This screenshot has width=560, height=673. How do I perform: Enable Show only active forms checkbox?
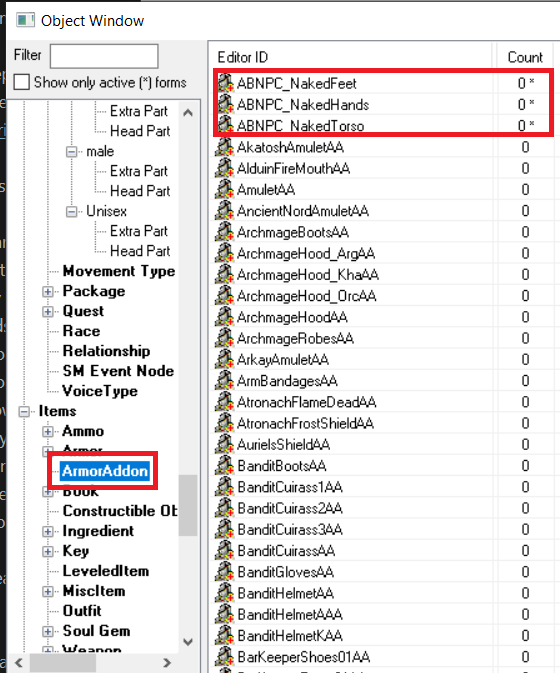(x=21, y=82)
